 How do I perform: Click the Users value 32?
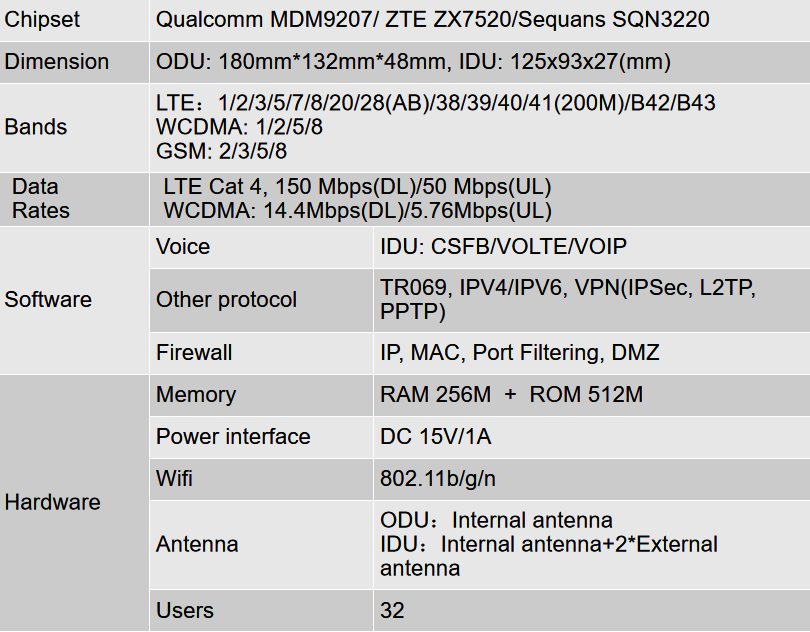click(392, 611)
